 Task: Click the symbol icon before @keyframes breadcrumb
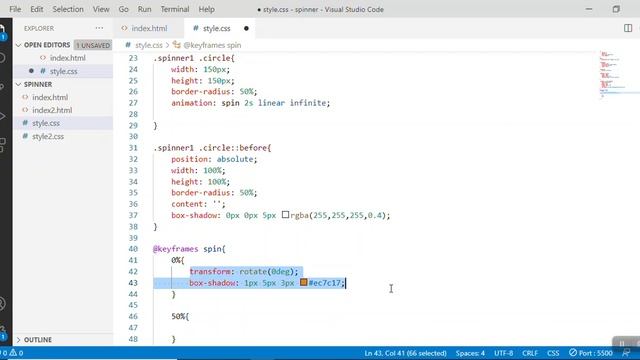[x=176, y=44]
